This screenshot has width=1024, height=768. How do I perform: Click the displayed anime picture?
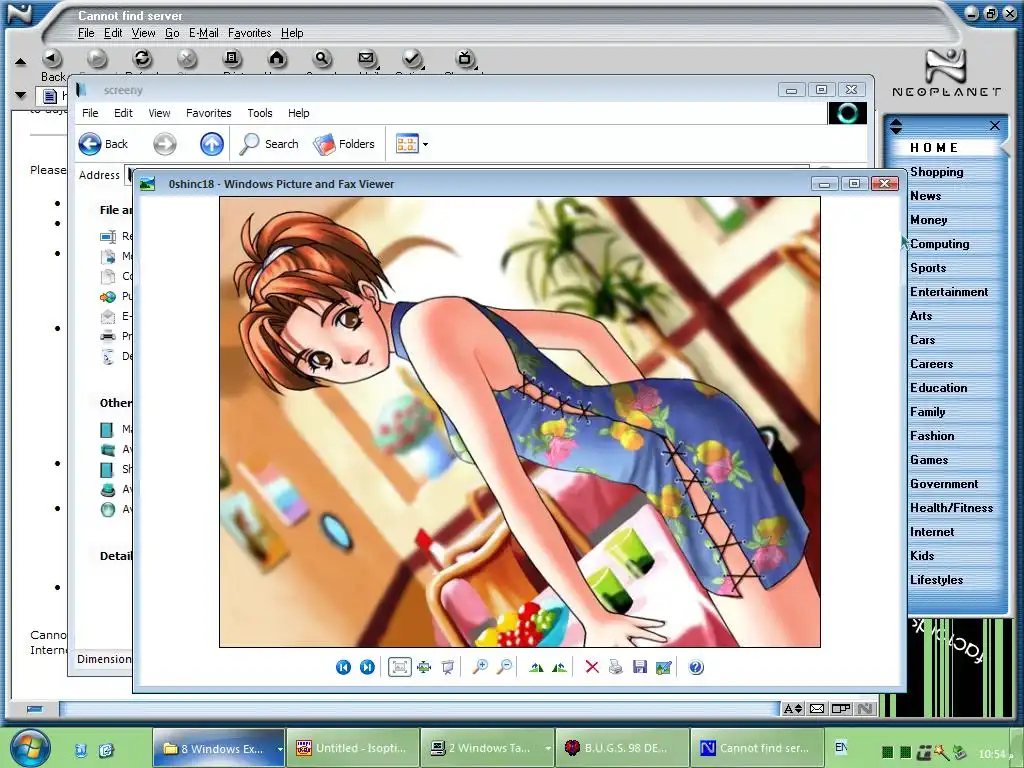pos(520,422)
